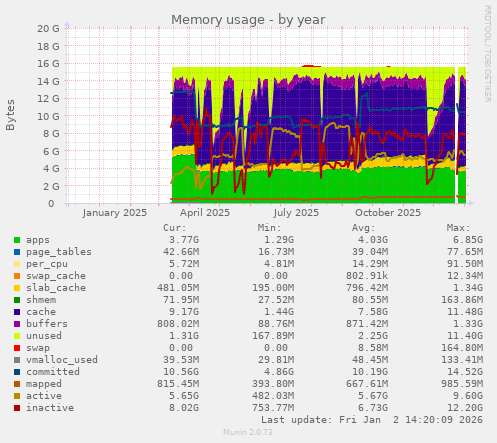Select the 'buffers' legend label
The height and width of the screenshot is (443, 497).
[x=47, y=324]
